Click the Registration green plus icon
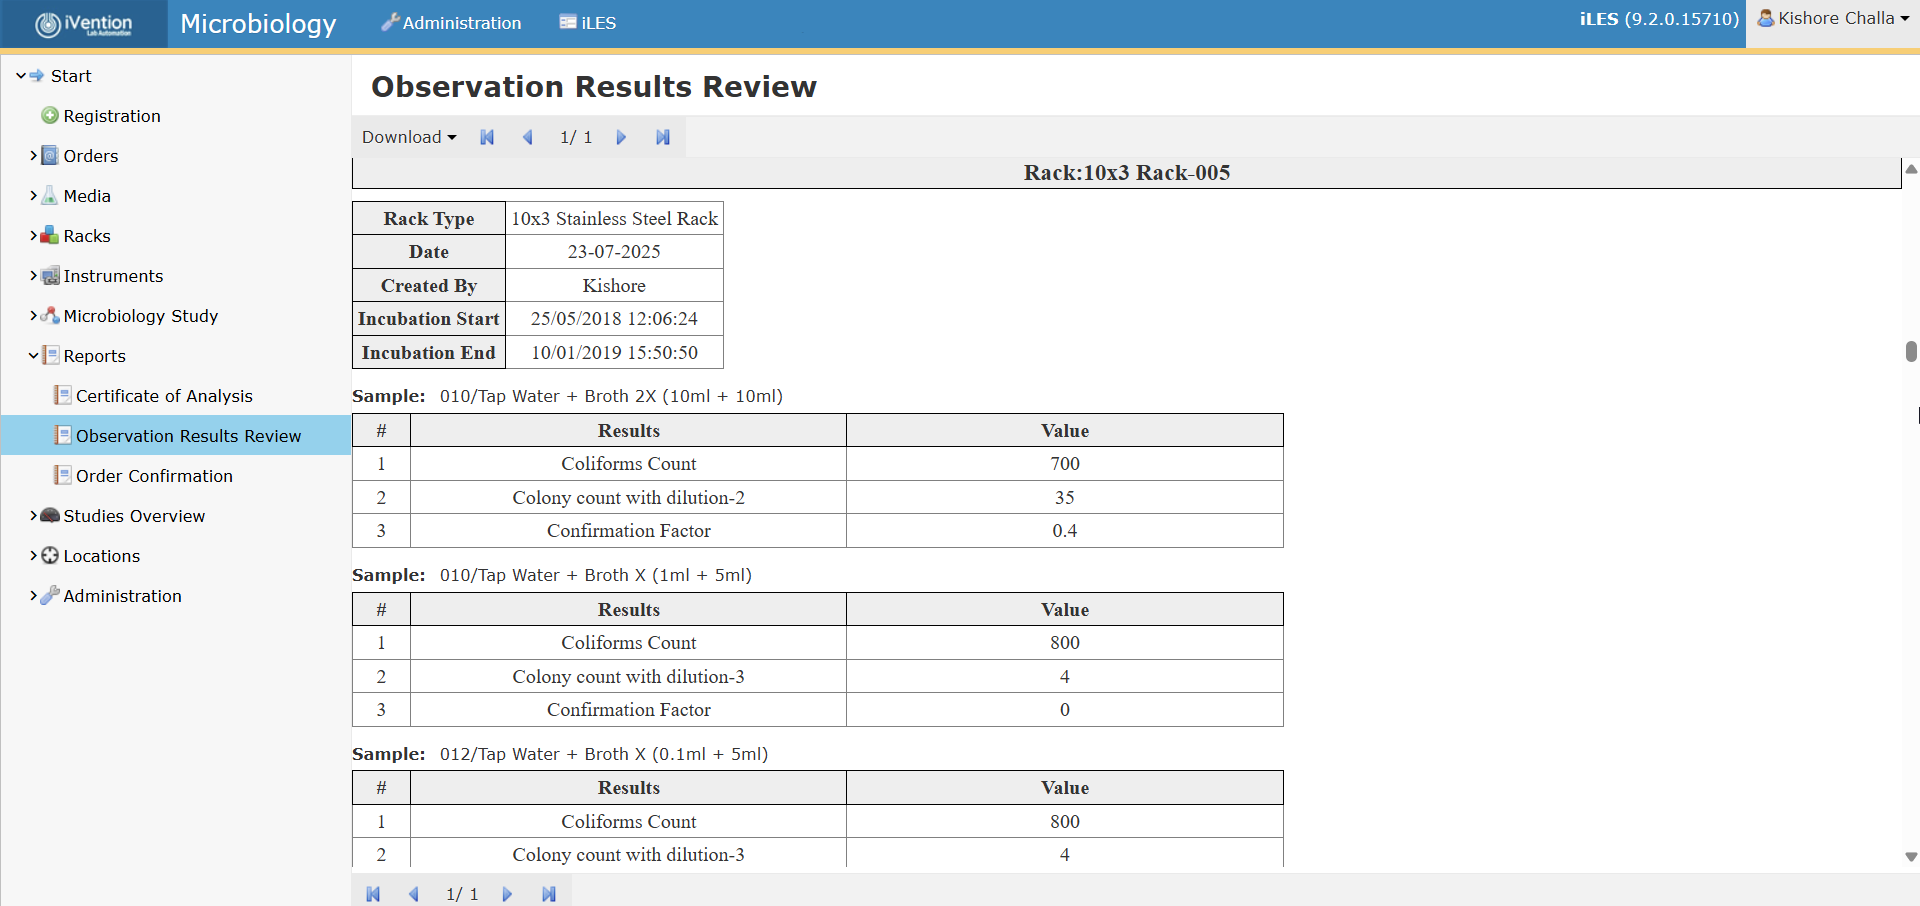This screenshot has height=906, width=1920. click(50, 116)
